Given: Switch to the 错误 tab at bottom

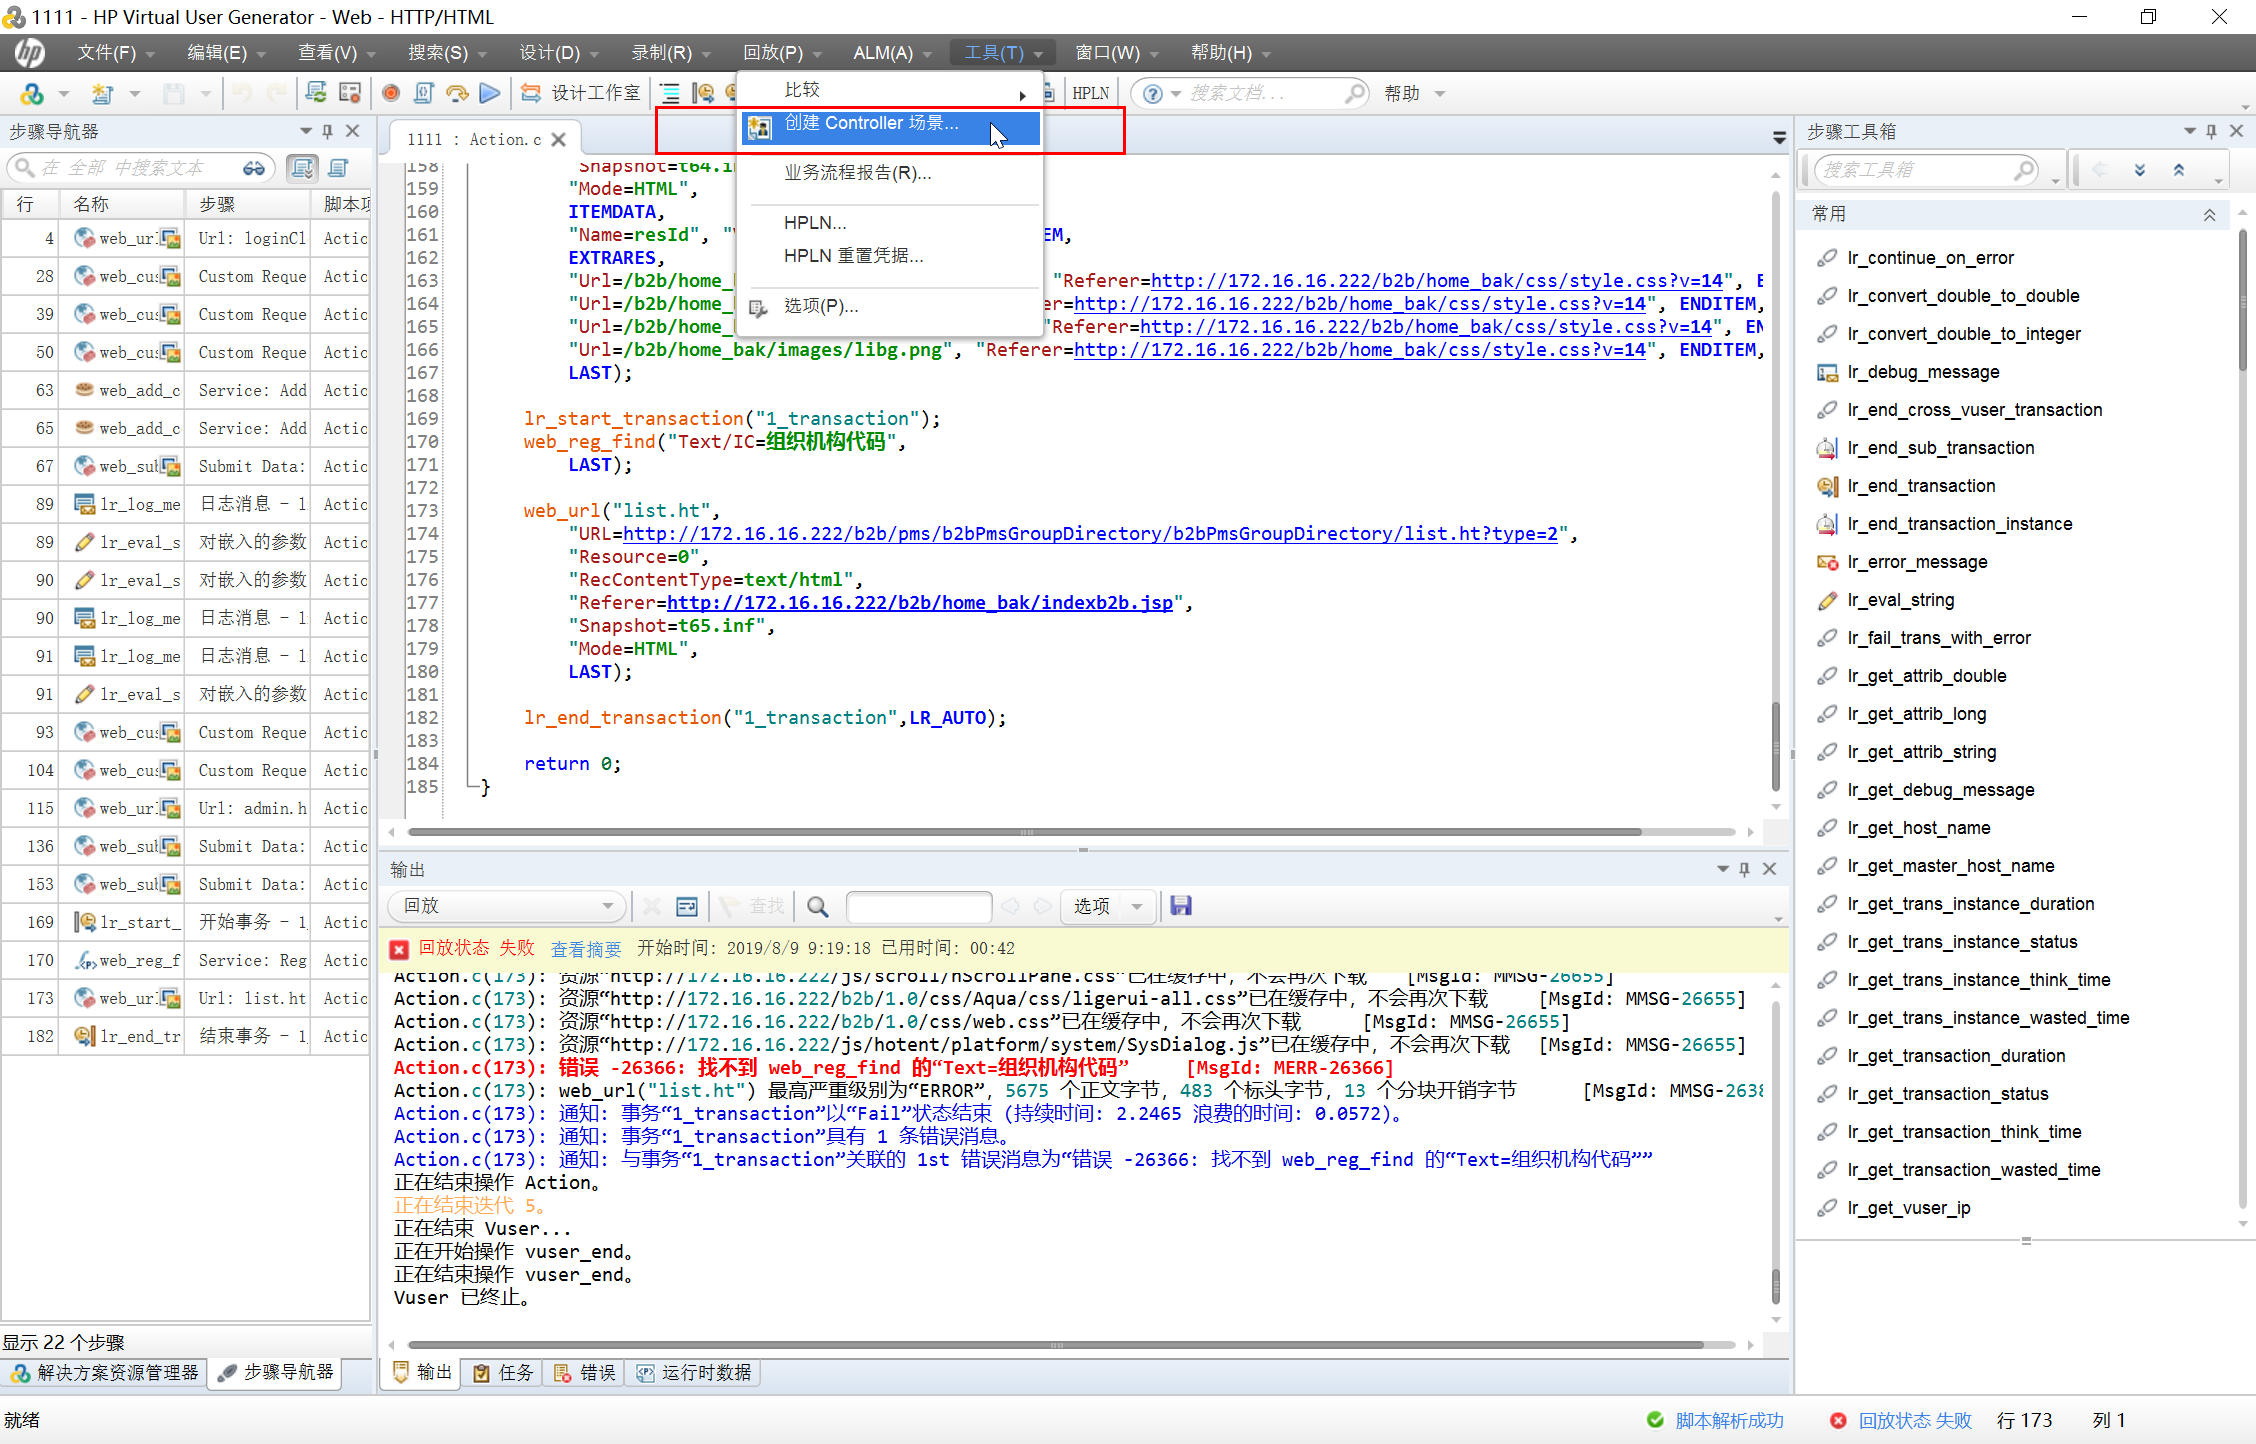Looking at the screenshot, I should coord(585,1373).
